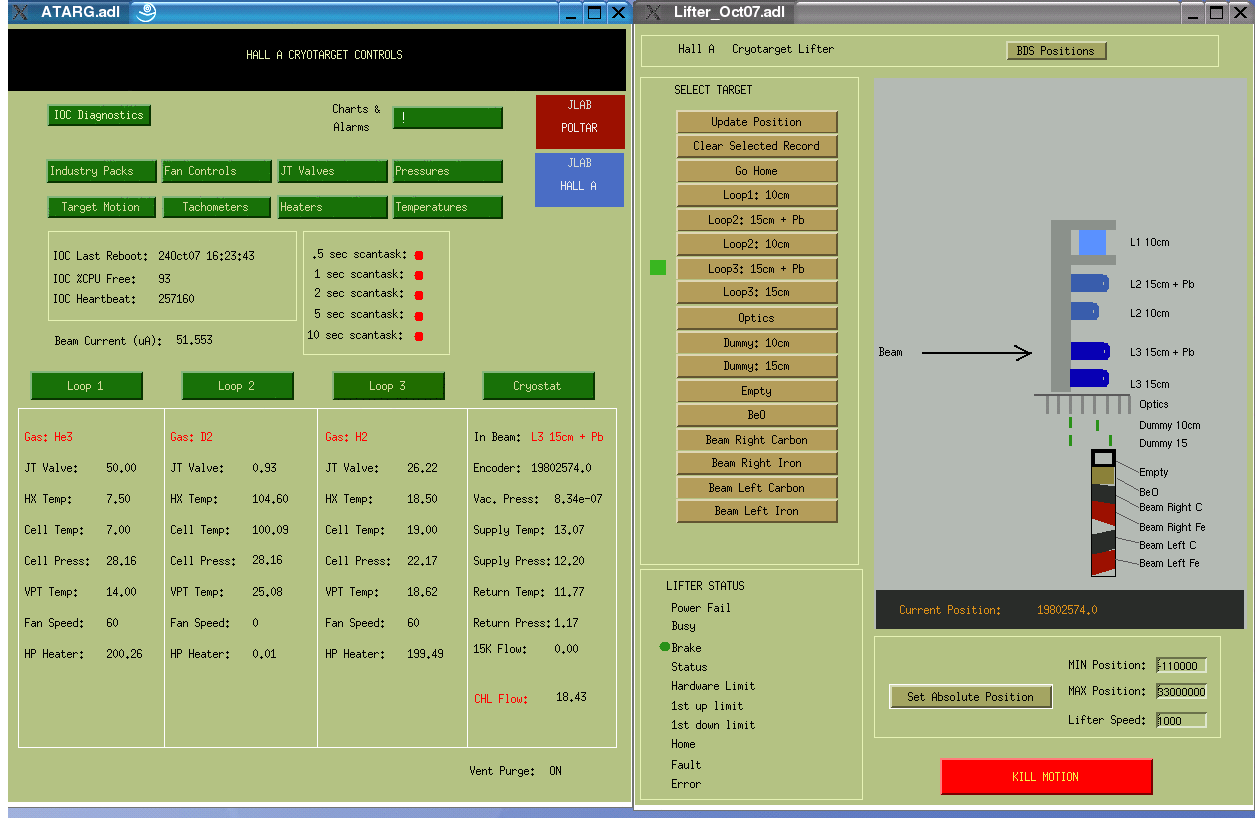Click Beam Current value 51.553
This screenshot has height=818, width=1255.
(x=194, y=340)
